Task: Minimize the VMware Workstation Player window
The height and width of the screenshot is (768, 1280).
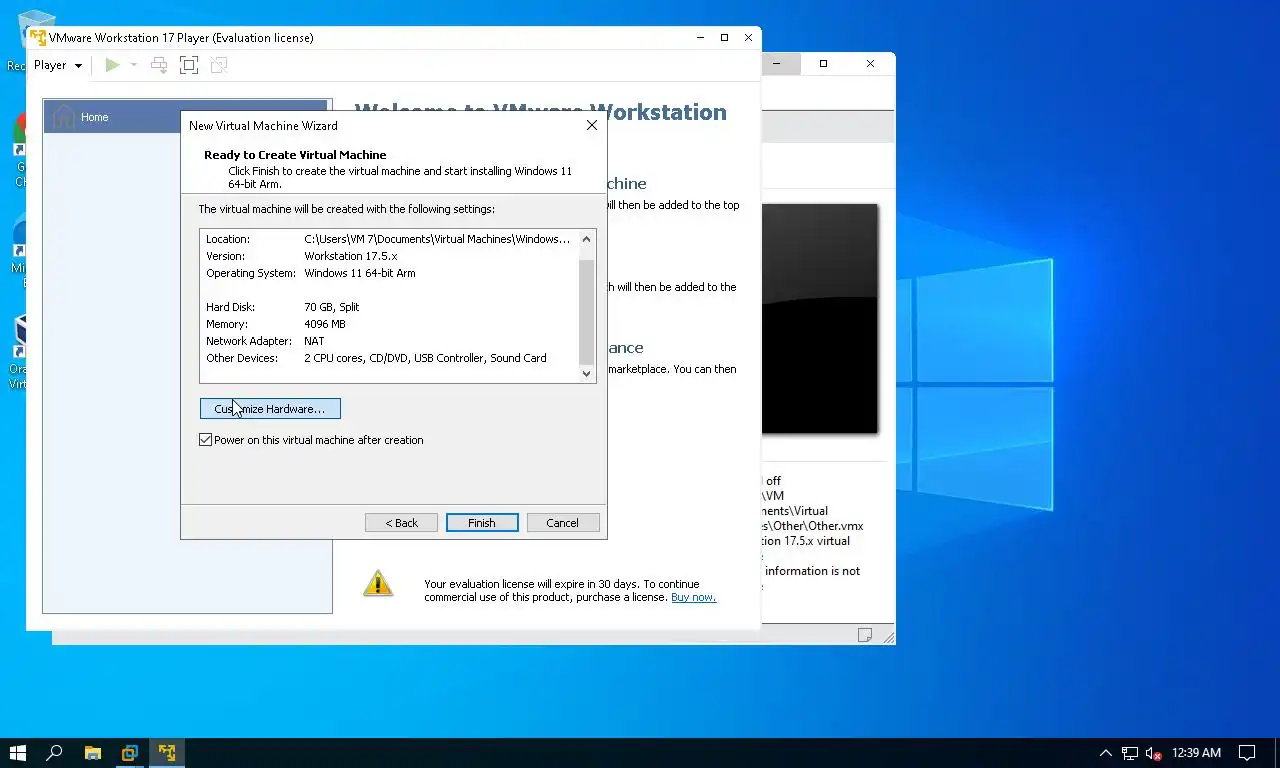Action: pyautogui.click(x=701, y=37)
